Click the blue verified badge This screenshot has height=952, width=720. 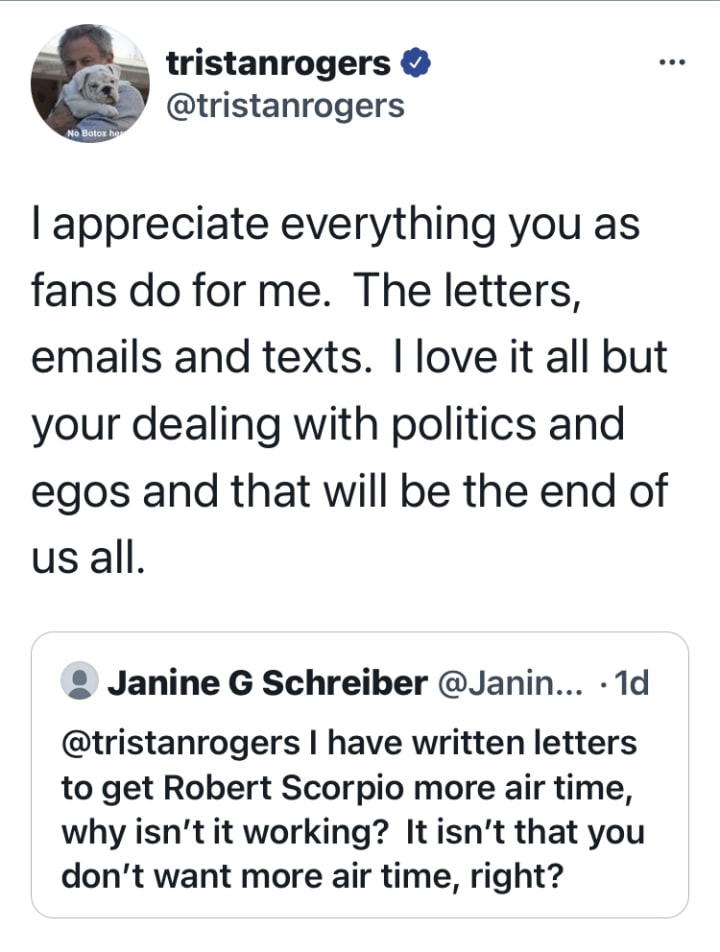415,64
